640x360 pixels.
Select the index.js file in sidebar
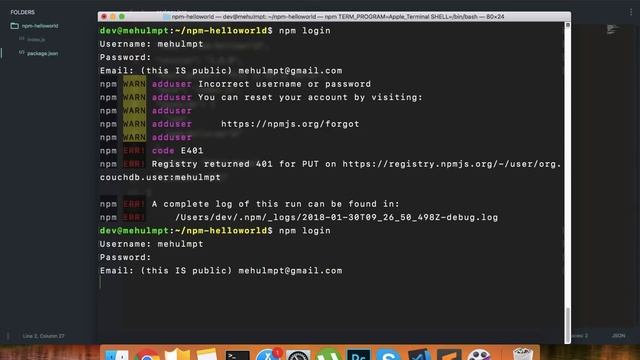(x=36, y=40)
